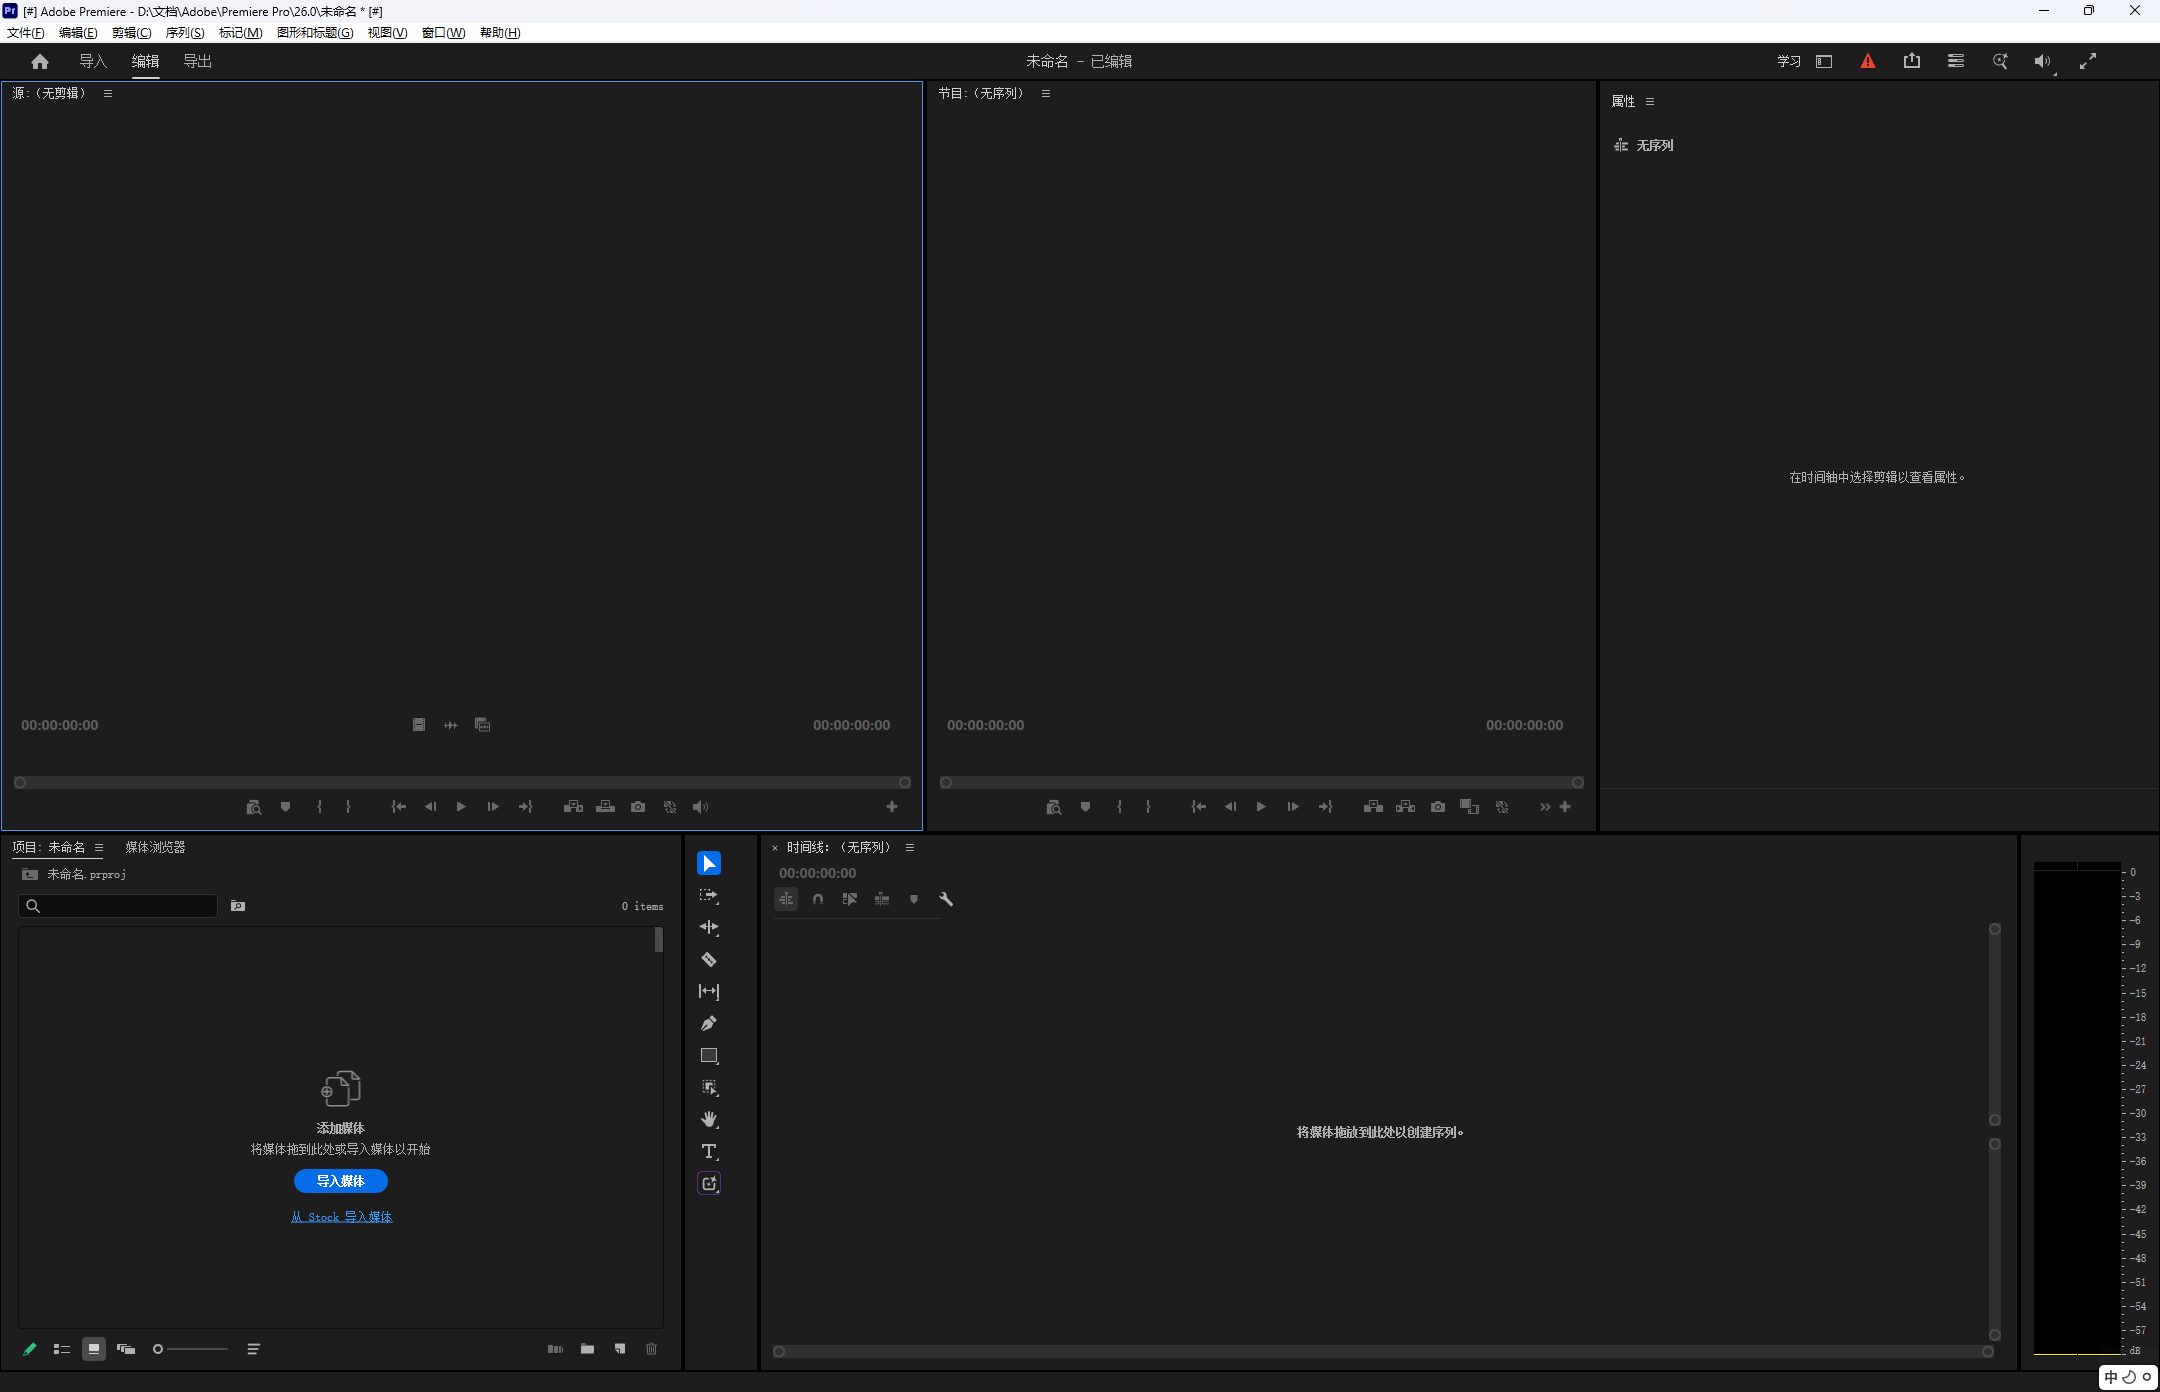
Task: Open the 文件(F) menu
Action: [26, 32]
